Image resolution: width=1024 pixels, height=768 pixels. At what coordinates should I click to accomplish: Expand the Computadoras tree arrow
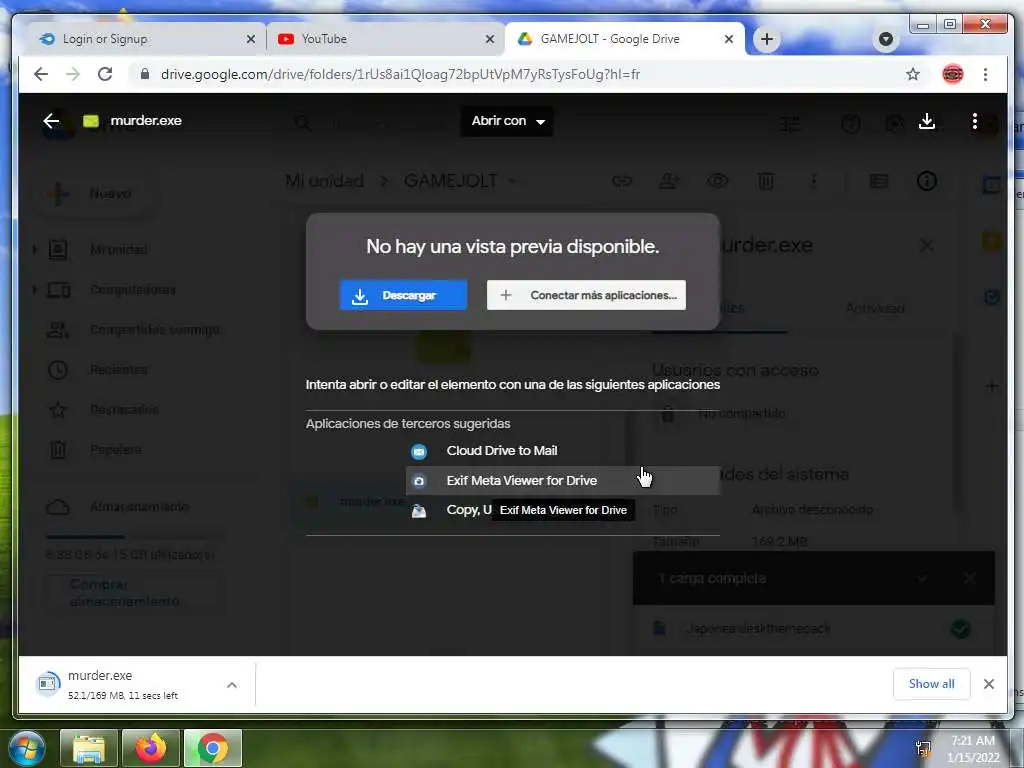(35, 289)
